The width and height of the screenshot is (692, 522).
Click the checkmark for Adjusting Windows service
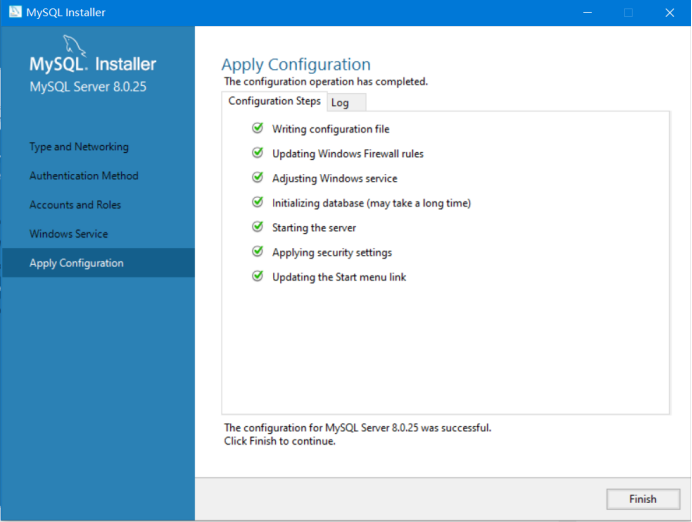tap(258, 178)
